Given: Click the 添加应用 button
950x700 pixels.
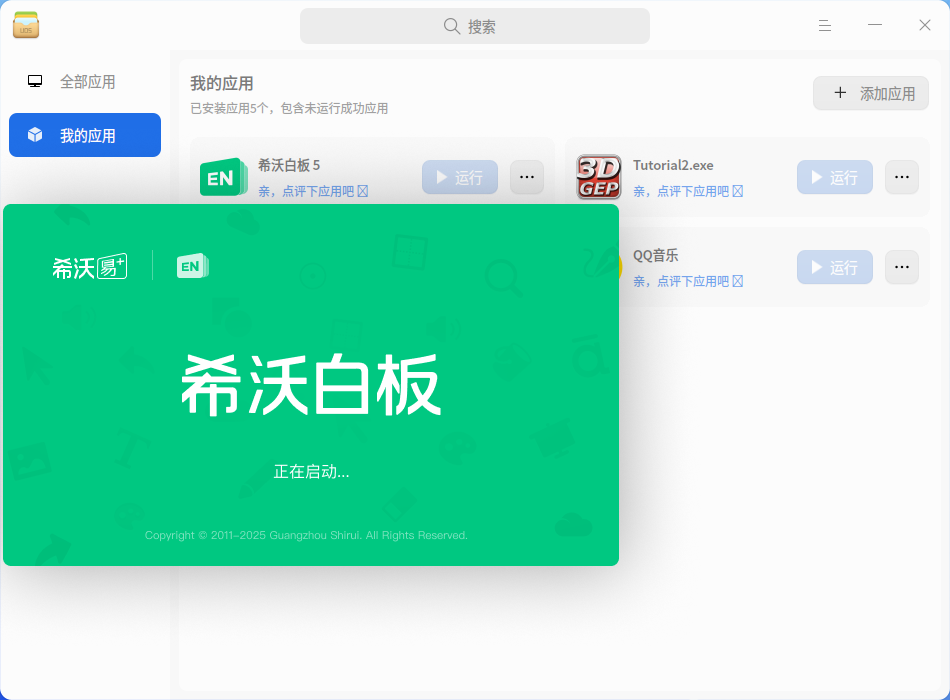Looking at the screenshot, I should (871, 93).
